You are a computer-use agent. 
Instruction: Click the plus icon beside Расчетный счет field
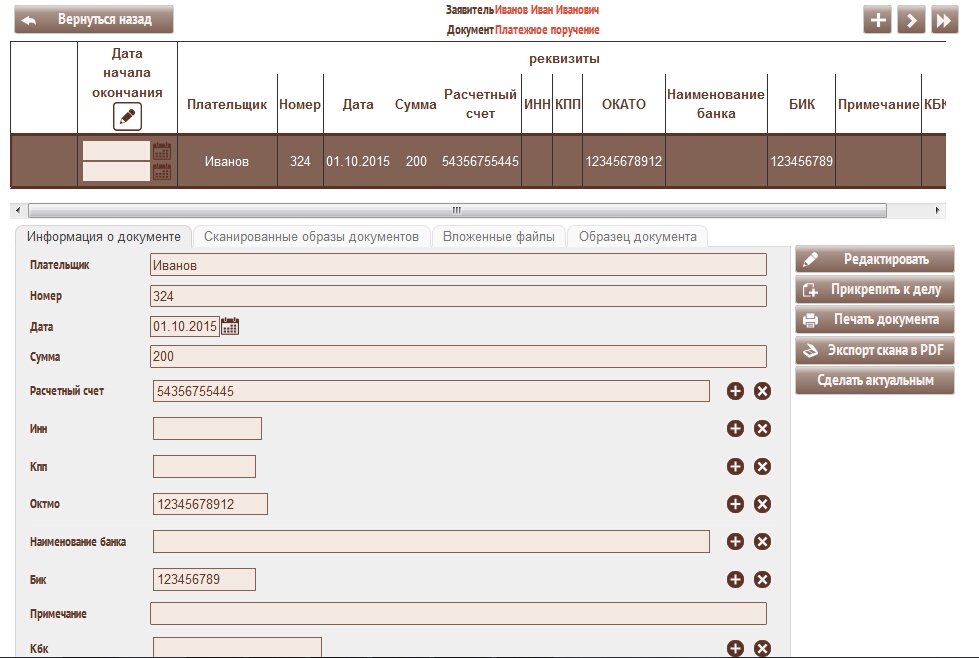point(735,391)
